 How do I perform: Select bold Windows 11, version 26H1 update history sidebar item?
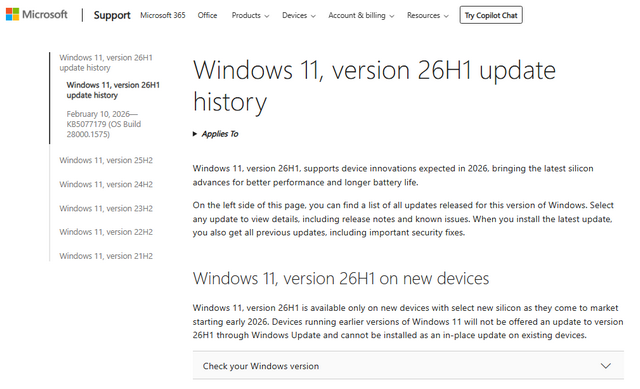(x=113, y=90)
